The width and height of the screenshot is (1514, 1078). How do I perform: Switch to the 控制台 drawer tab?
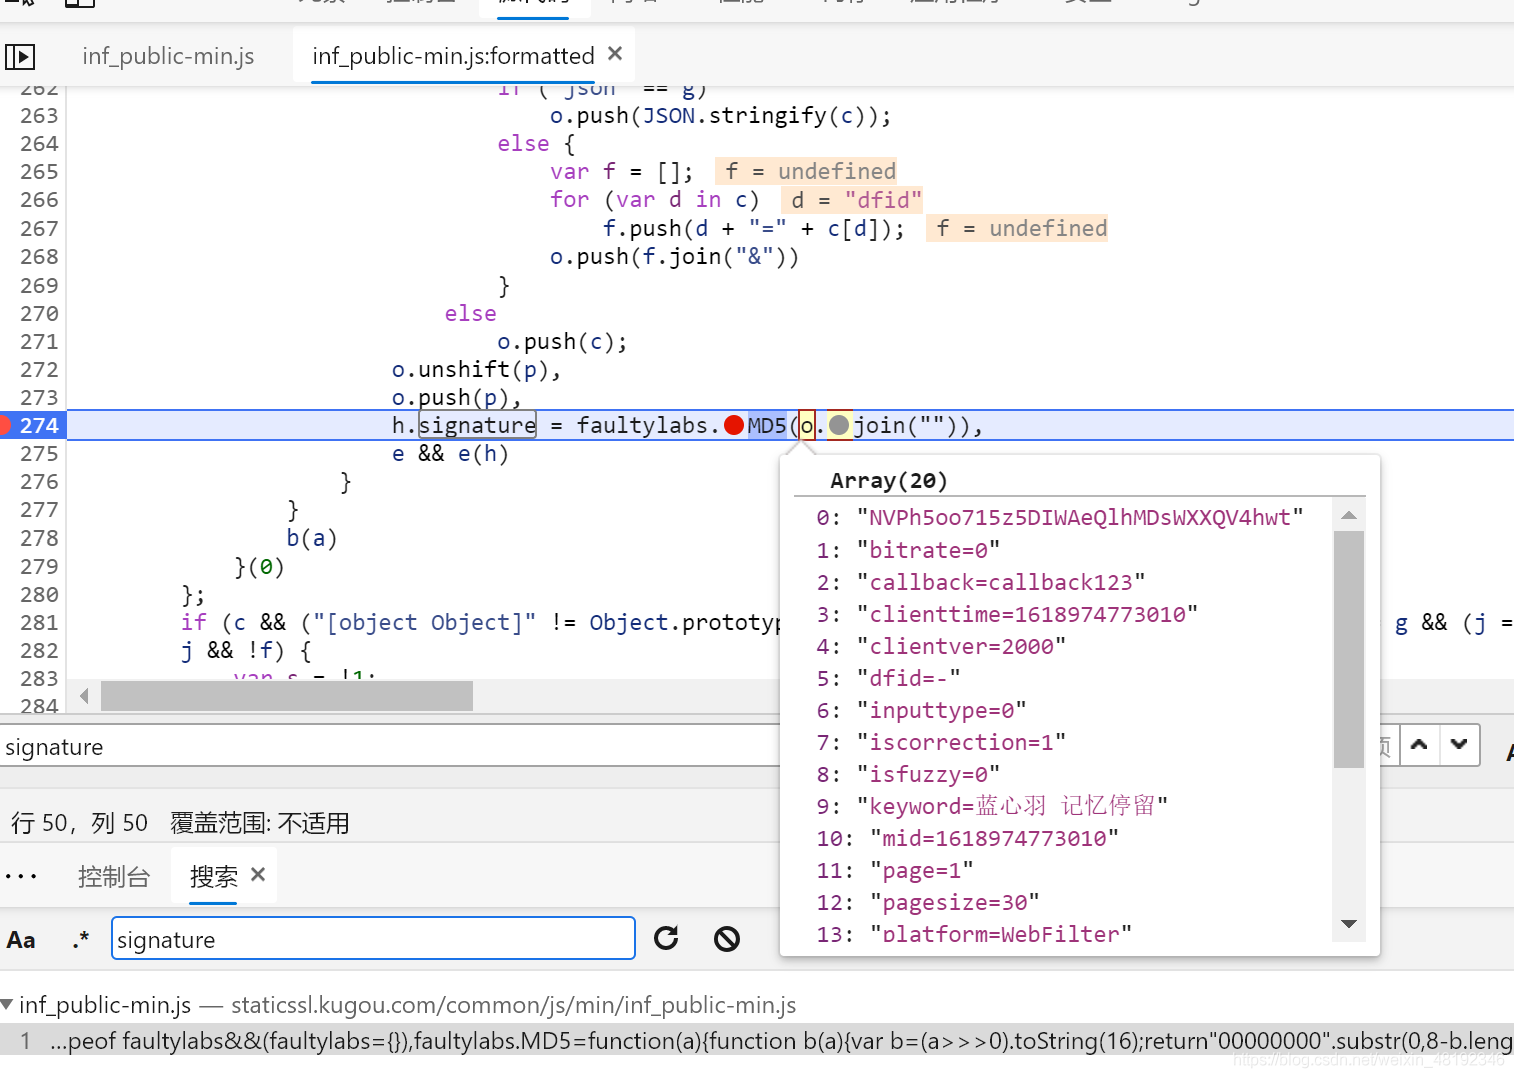coord(114,877)
